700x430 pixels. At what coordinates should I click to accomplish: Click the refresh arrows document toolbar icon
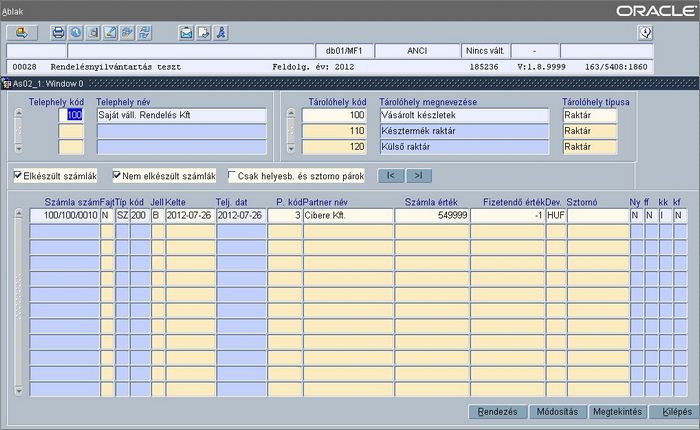(144, 33)
